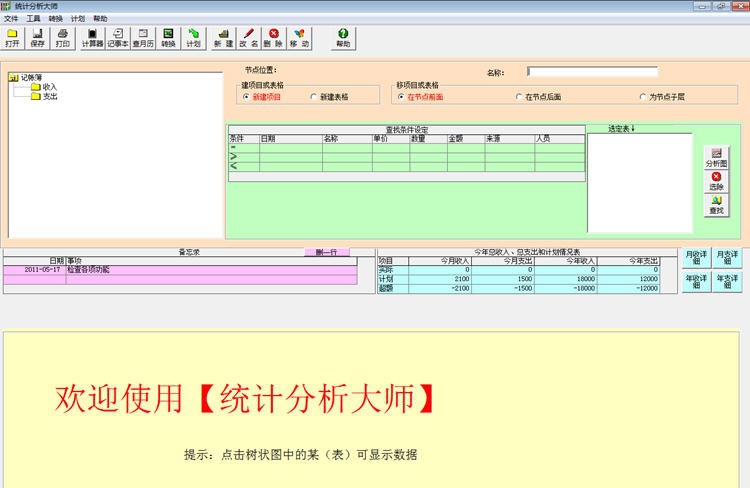Click the 日期 column header in search grid
This screenshot has height=488, width=750.
click(x=291, y=139)
